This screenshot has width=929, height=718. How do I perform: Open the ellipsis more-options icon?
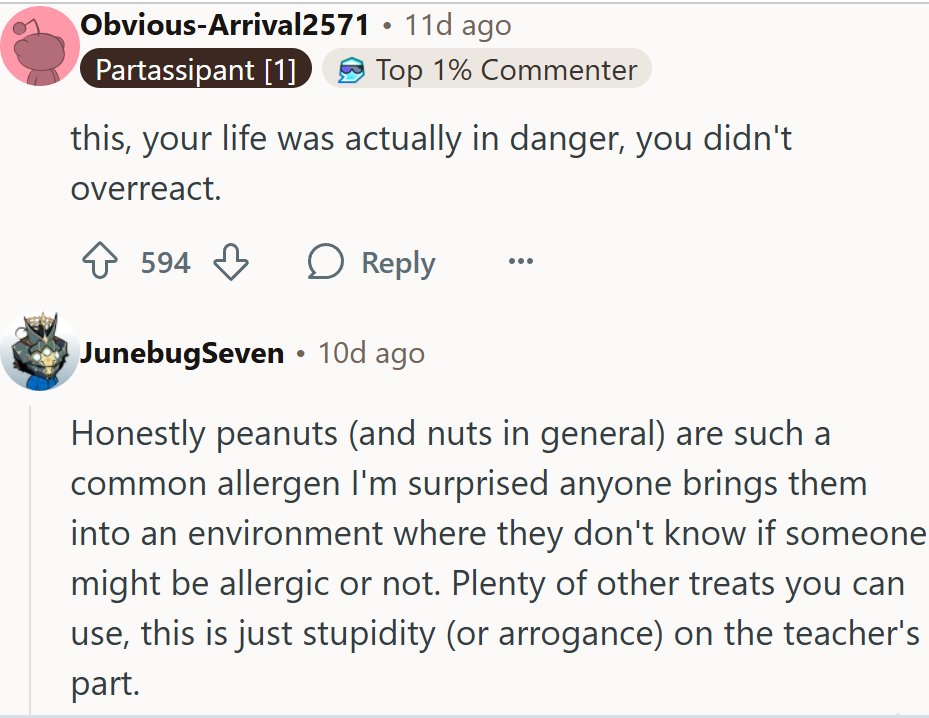[519, 261]
